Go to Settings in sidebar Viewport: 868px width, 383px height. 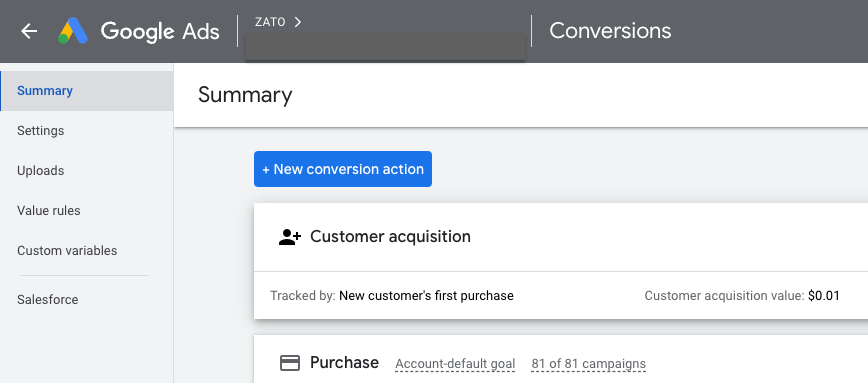87,131
